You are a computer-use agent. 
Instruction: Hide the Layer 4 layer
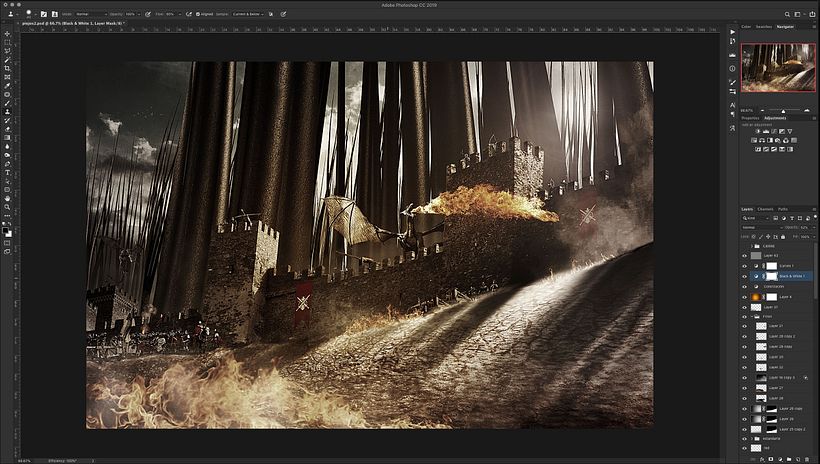click(745, 297)
